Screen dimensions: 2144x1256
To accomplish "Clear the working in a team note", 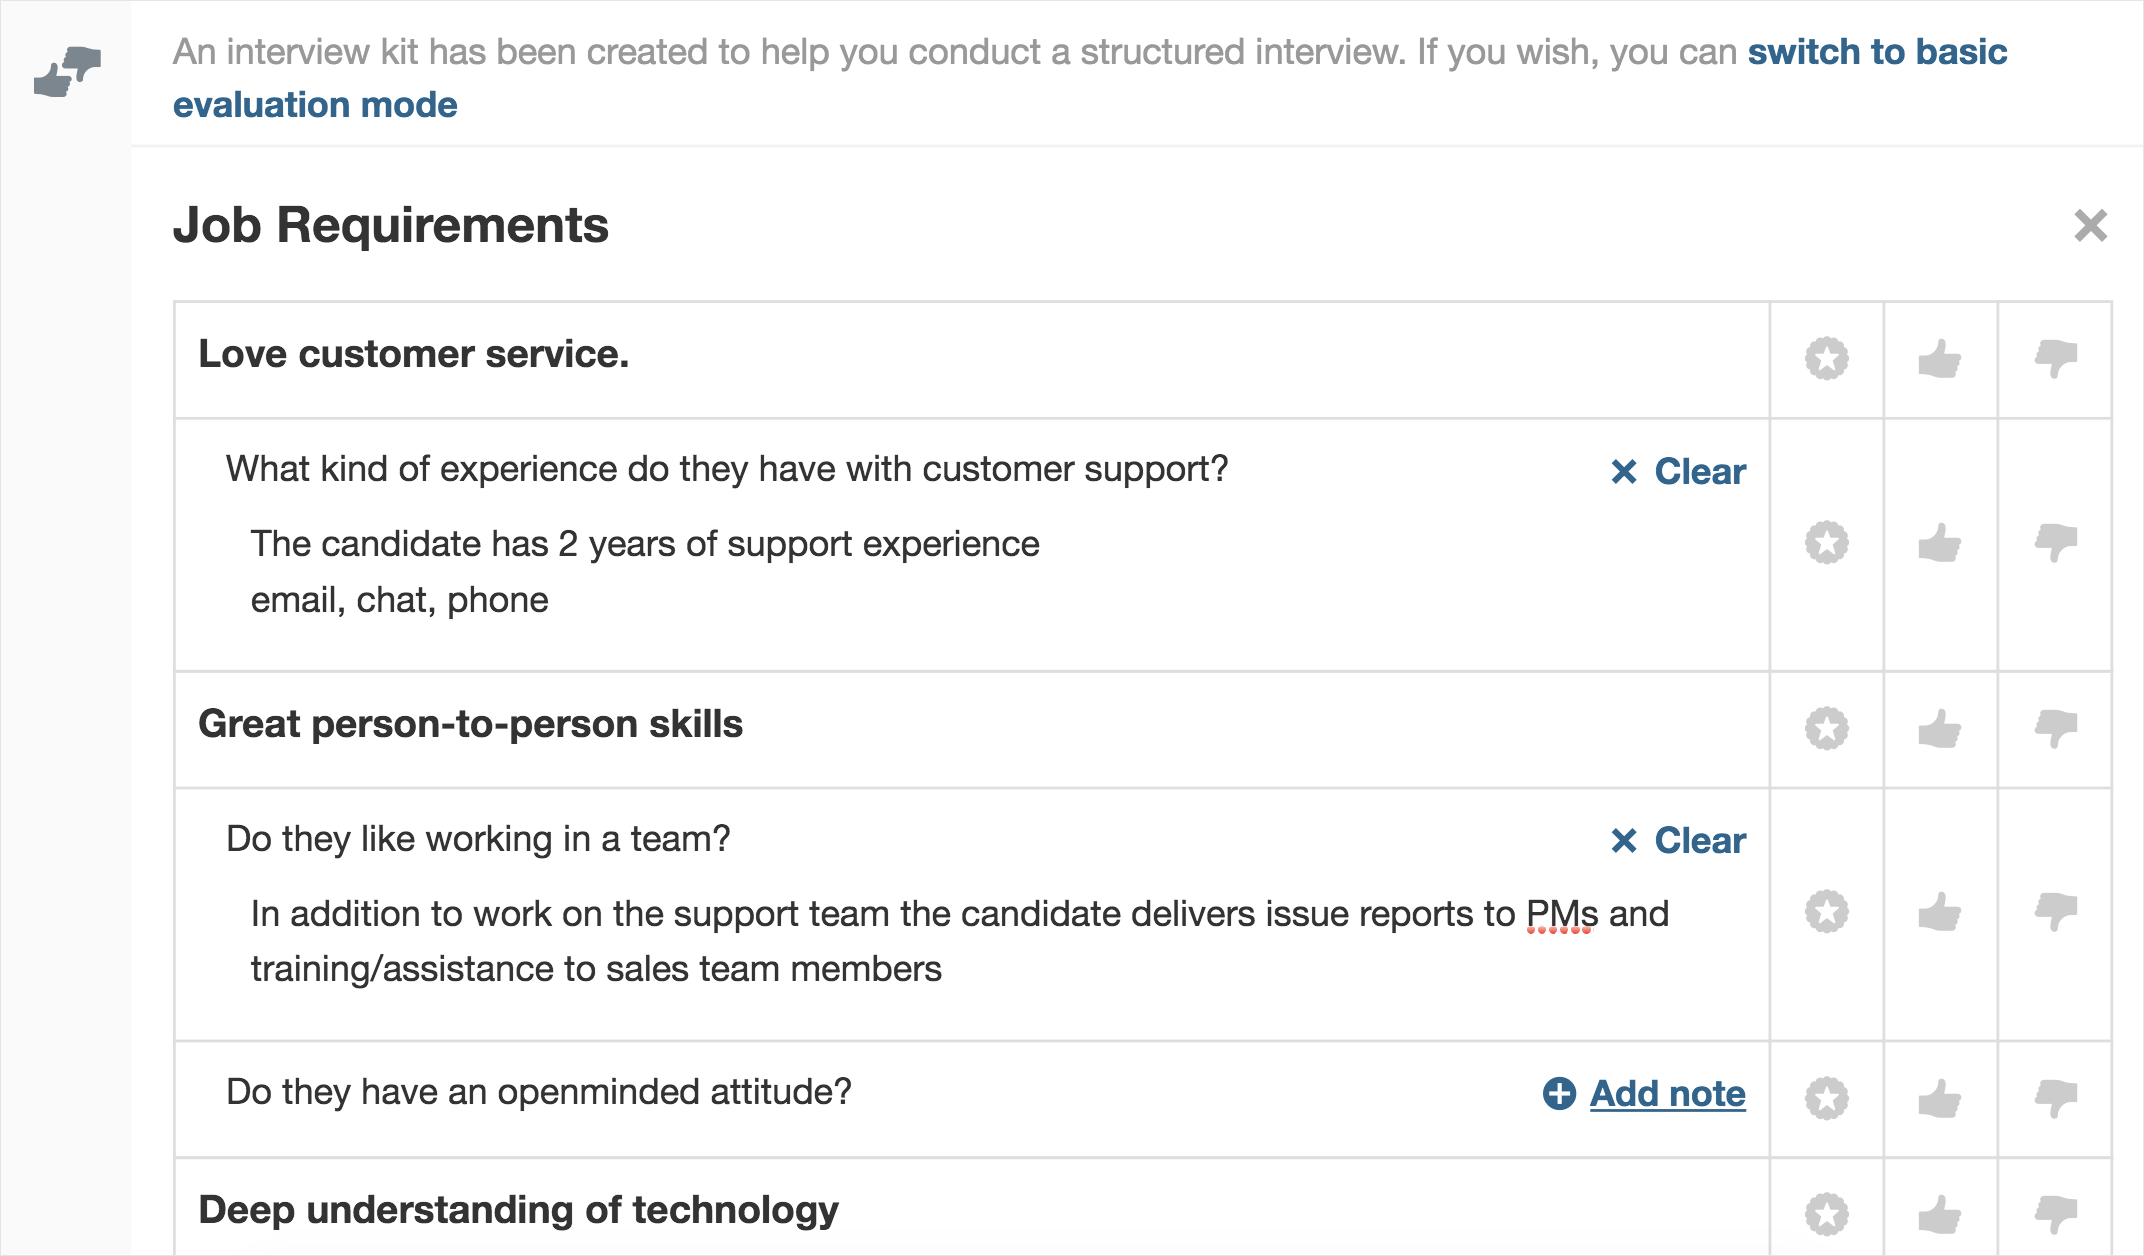I will [x=1678, y=840].
